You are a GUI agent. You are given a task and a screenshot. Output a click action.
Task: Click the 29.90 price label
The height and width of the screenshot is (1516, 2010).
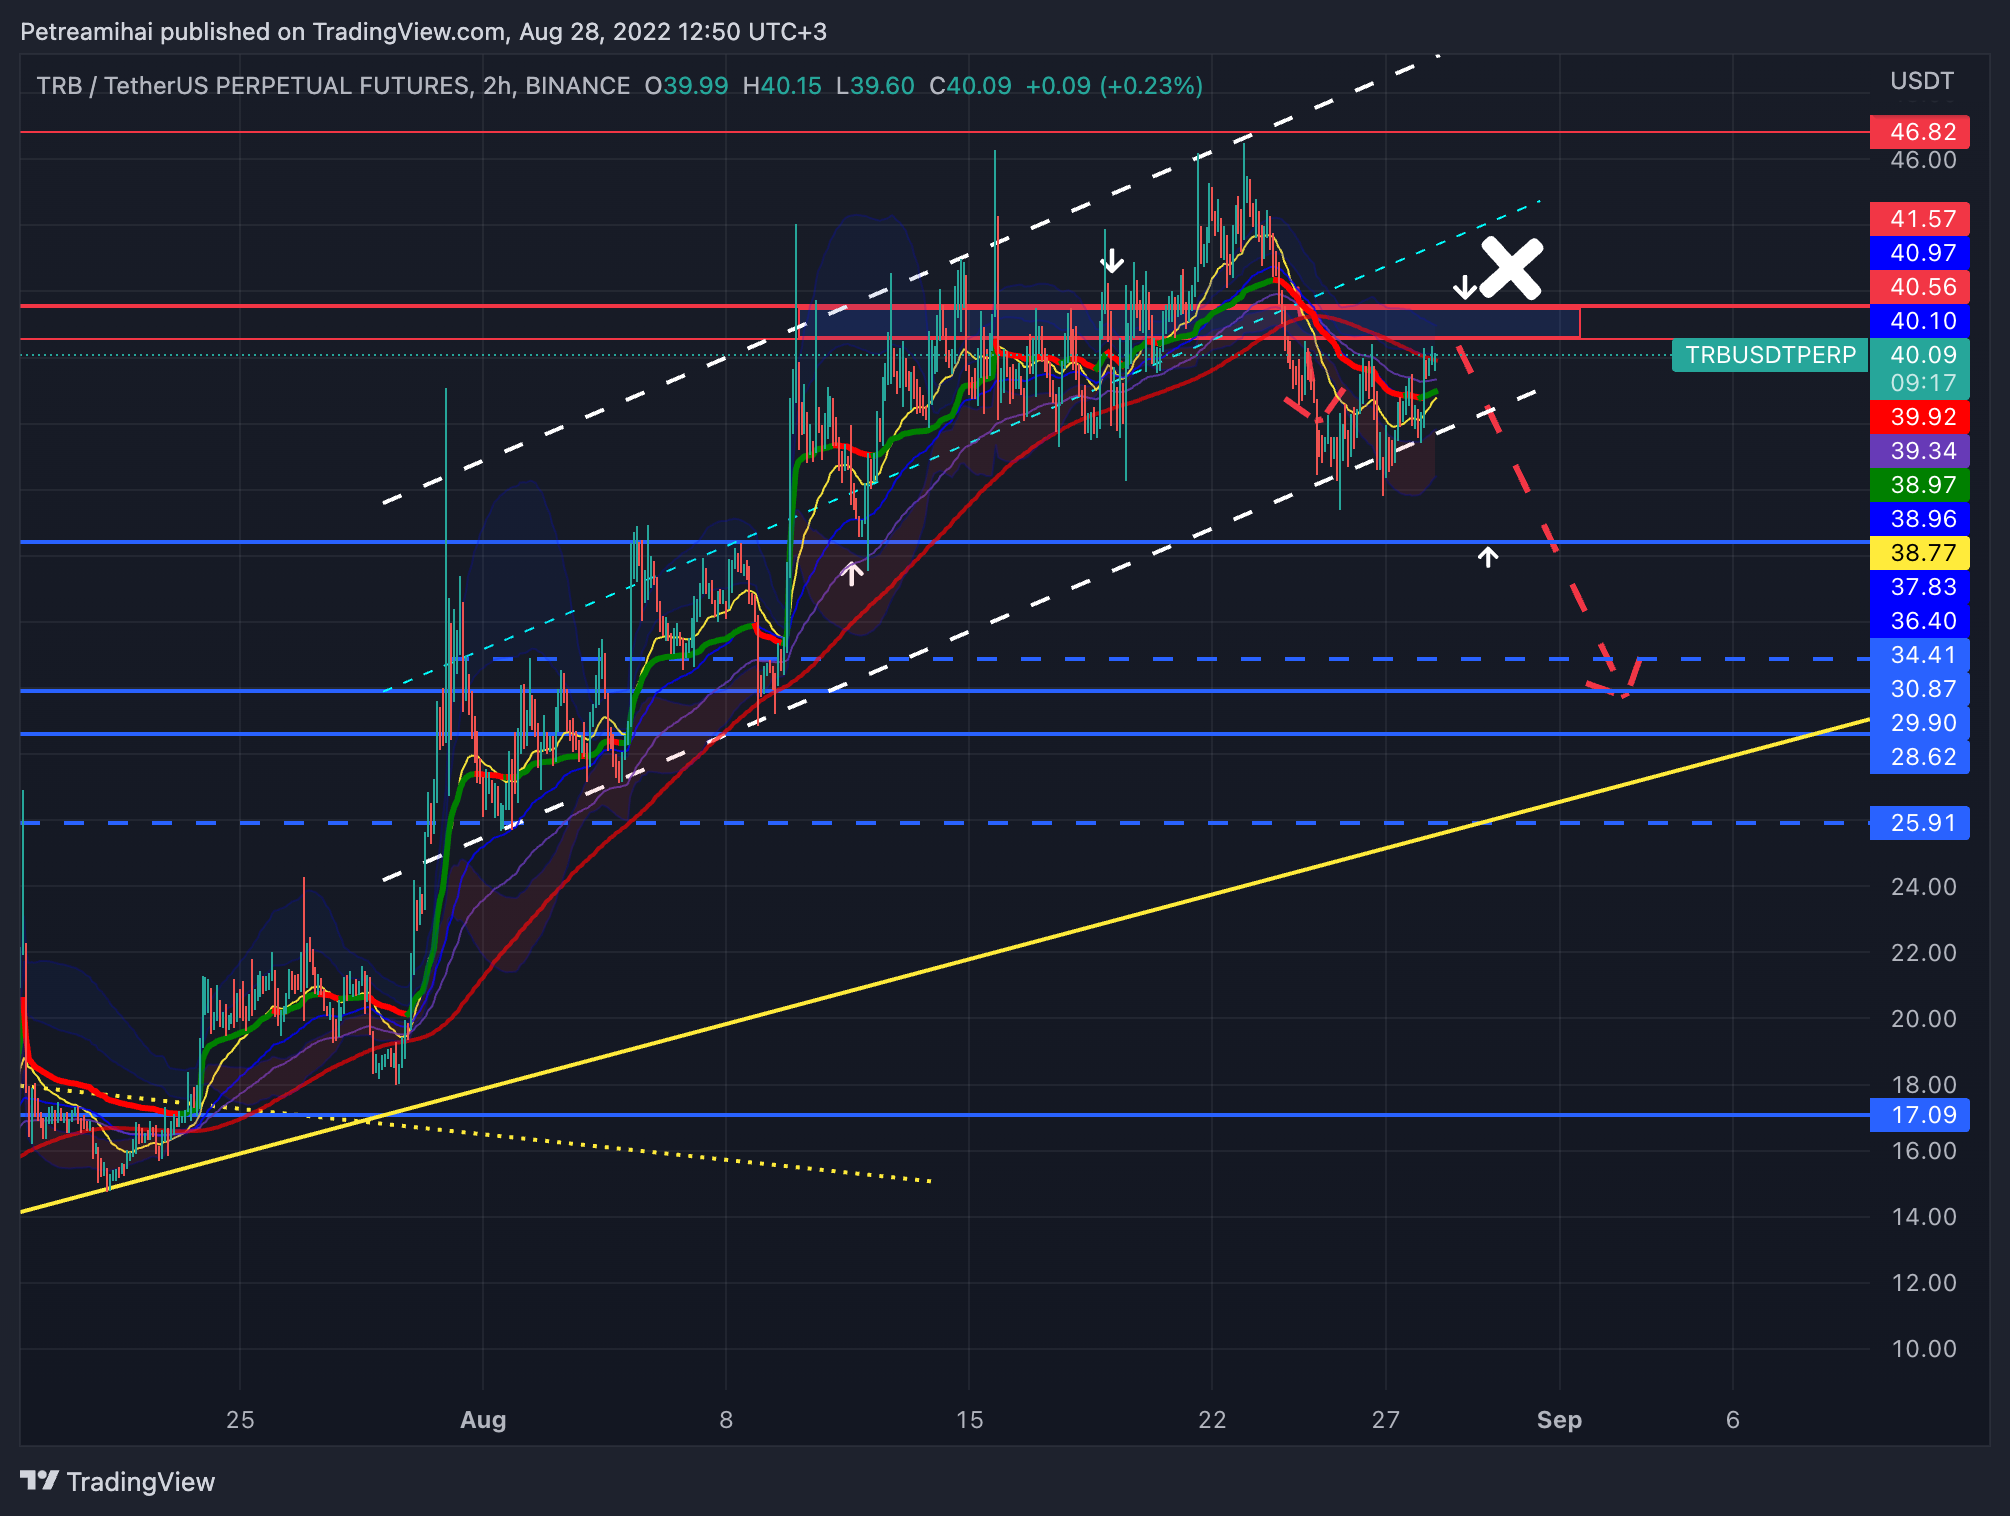click(1920, 723)
